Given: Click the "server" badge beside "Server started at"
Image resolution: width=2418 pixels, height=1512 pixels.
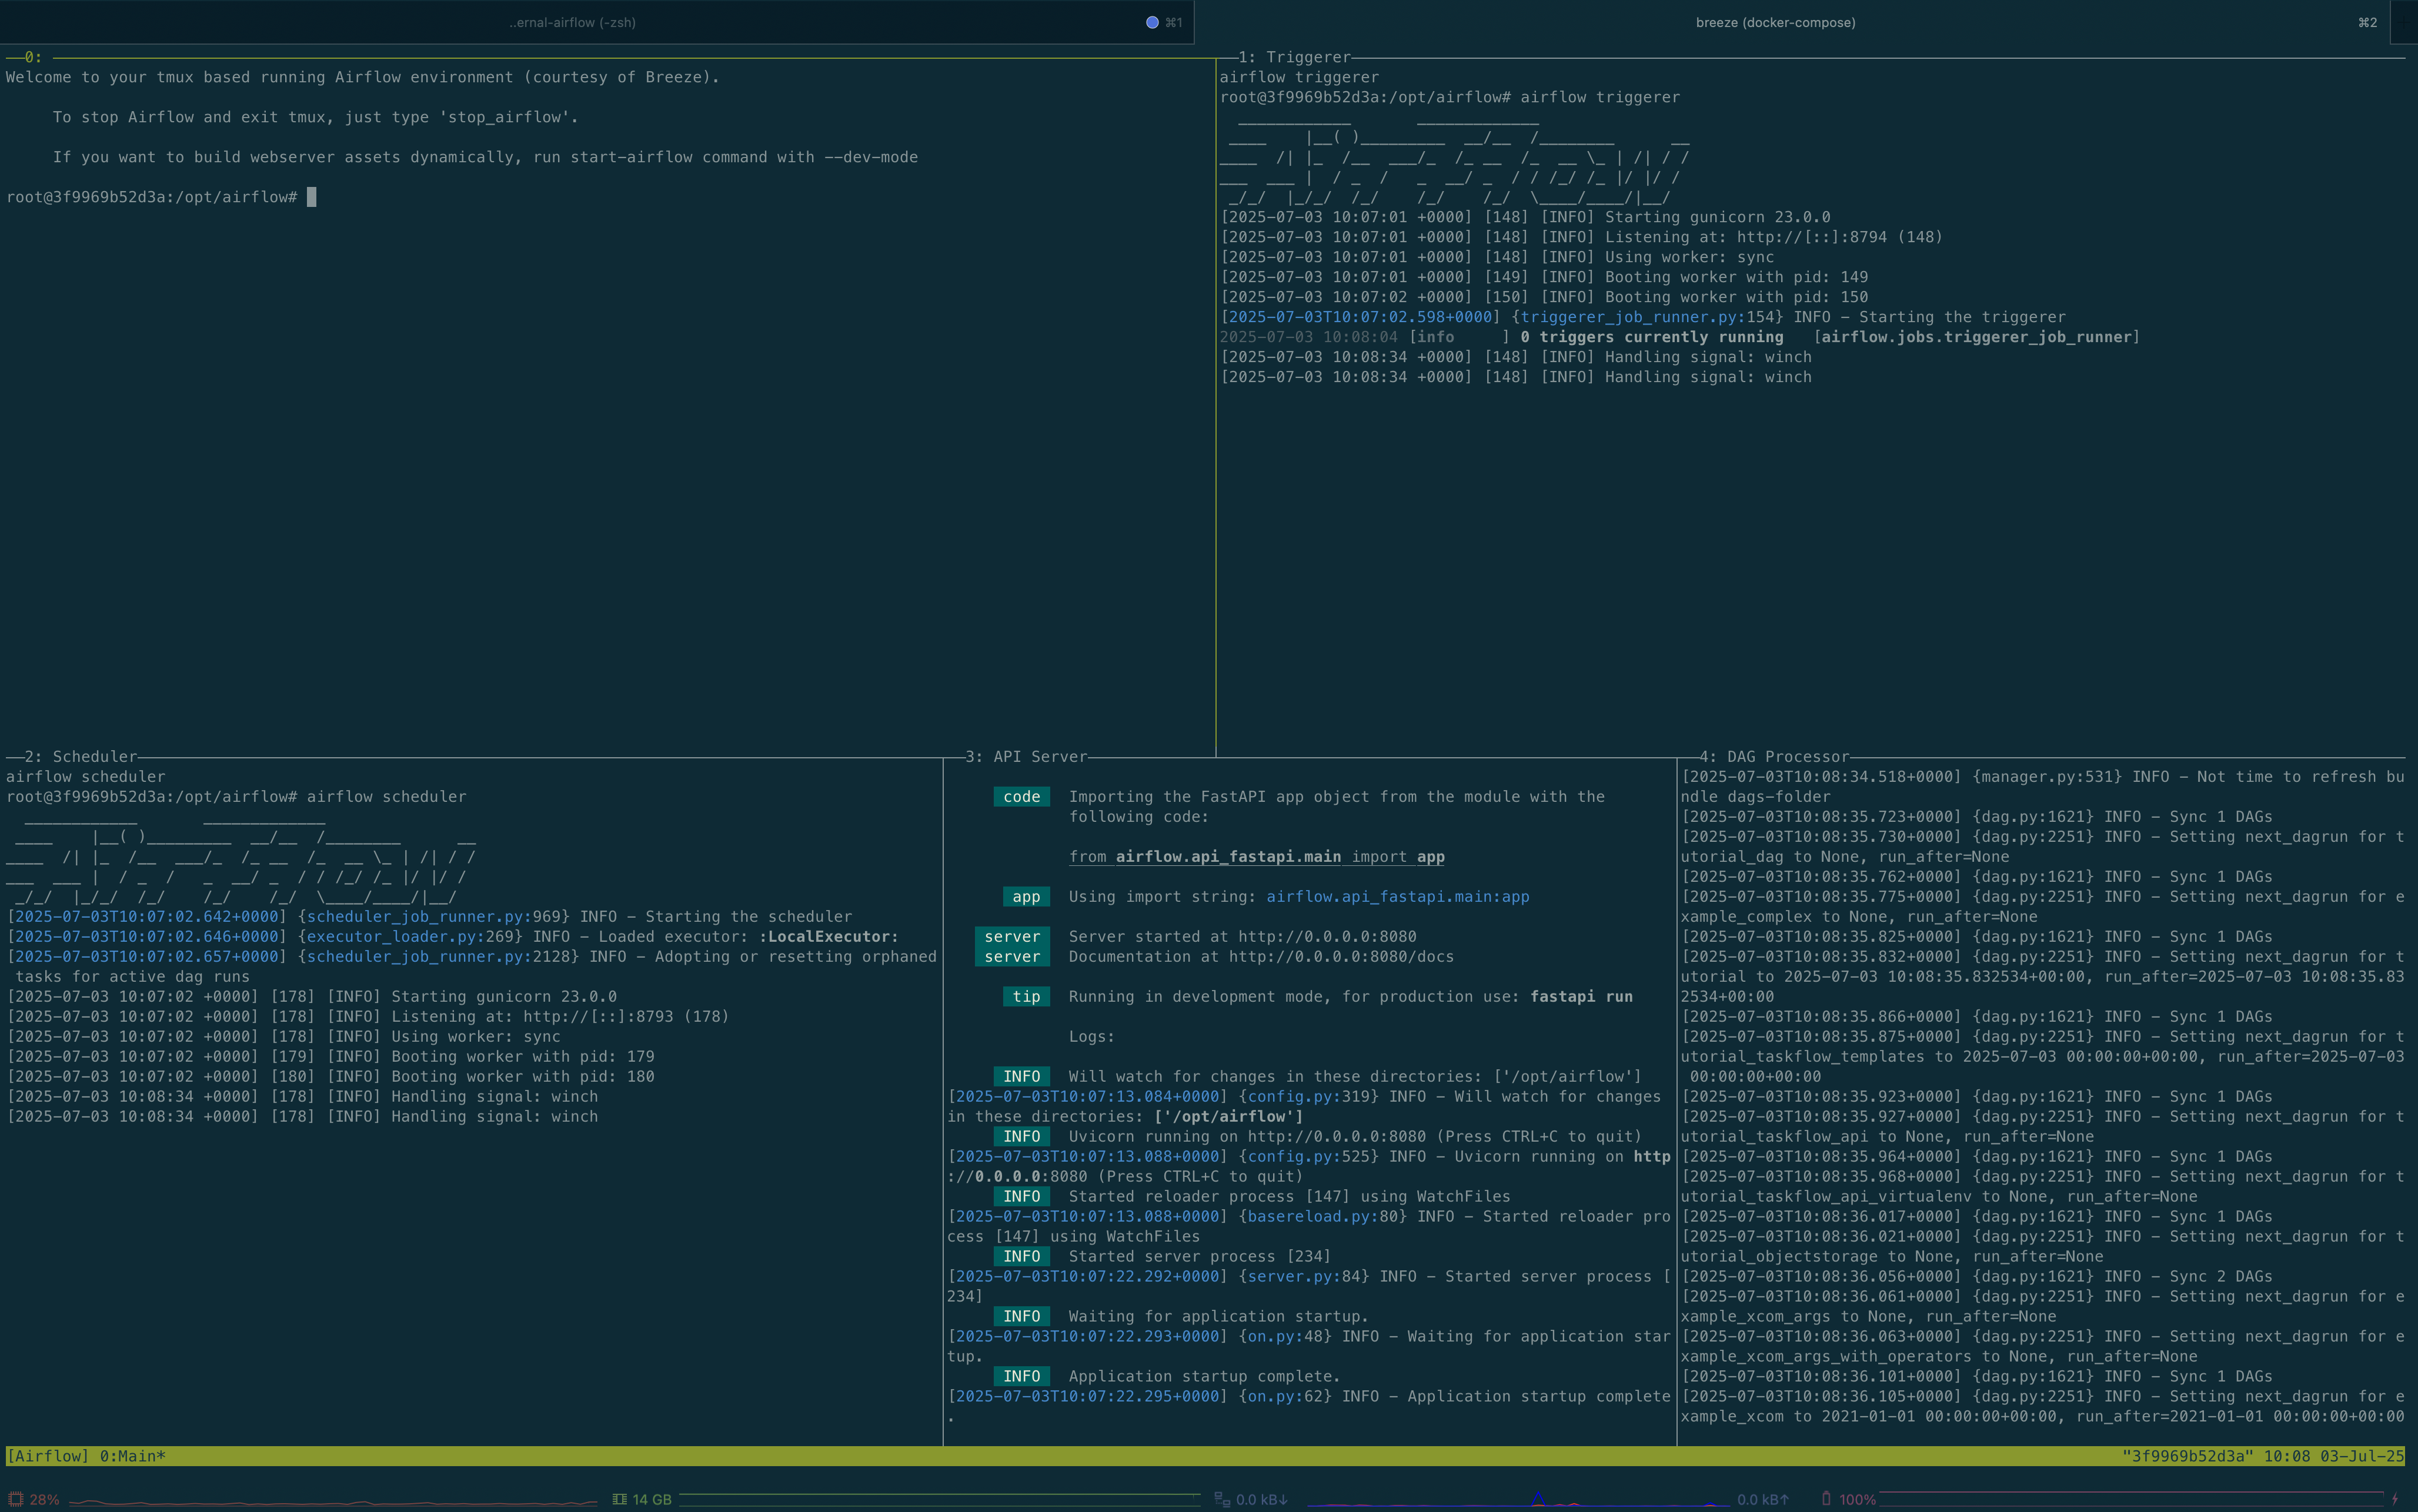Looking at the screenshot, I should tap(1012, 936).
